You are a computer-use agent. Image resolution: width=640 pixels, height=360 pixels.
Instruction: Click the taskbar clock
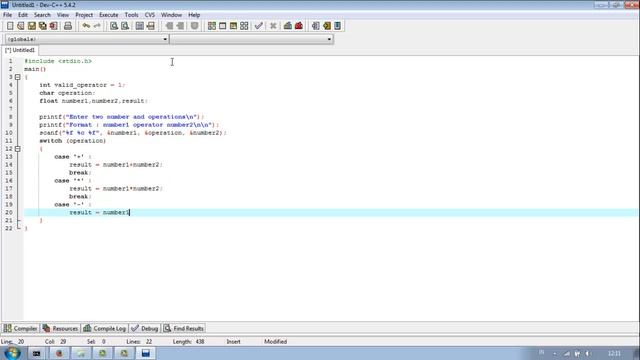click(x=614, y=353)
